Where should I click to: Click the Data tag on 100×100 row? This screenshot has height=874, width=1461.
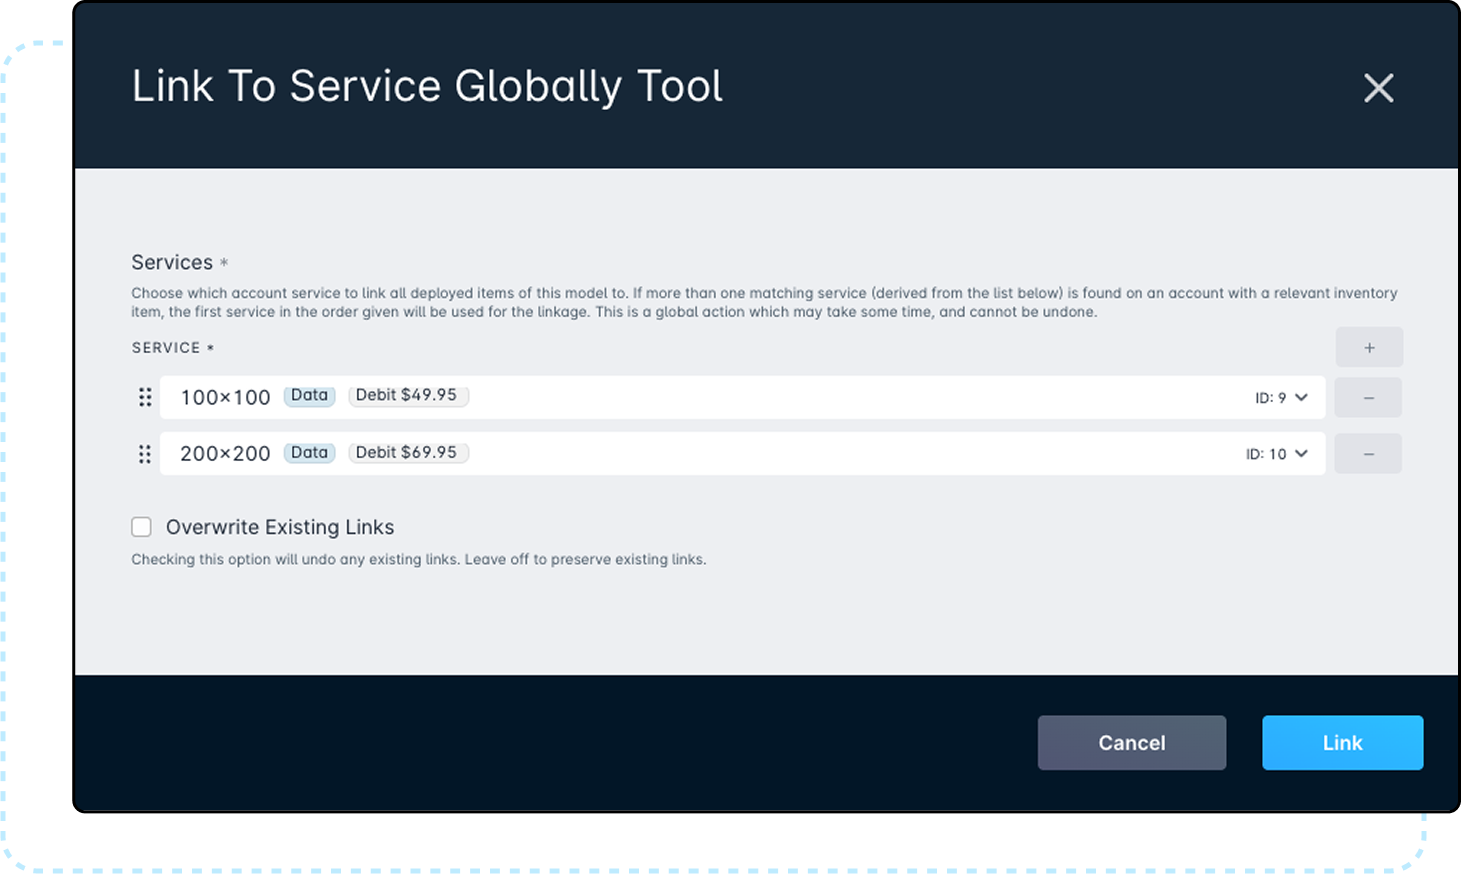[310, 395]
